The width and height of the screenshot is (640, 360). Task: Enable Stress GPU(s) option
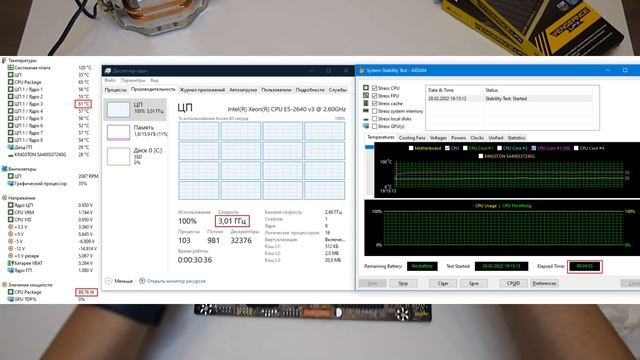click(374, 126)
